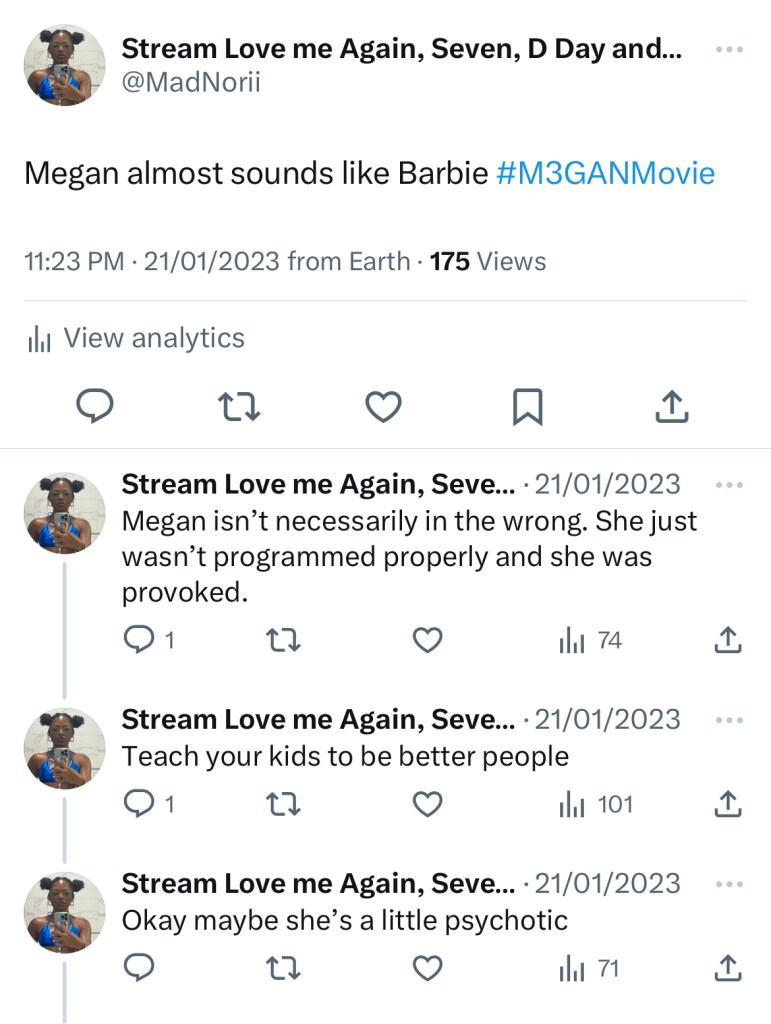Like the main tweet about Megan
The height and width of the screenshot is (1024, 771).
(x=383, y=405)
